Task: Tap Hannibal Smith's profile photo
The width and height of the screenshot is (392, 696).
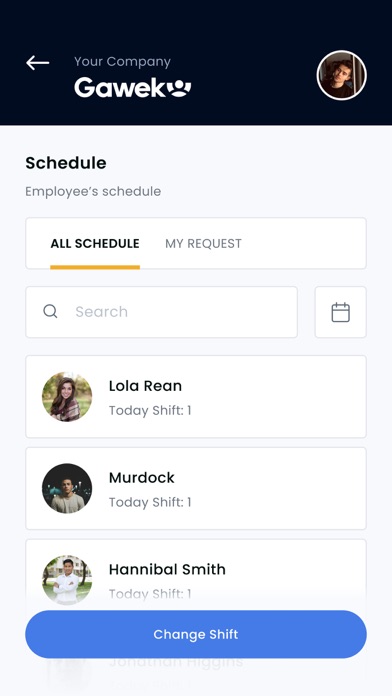Action: coord(67,580)
